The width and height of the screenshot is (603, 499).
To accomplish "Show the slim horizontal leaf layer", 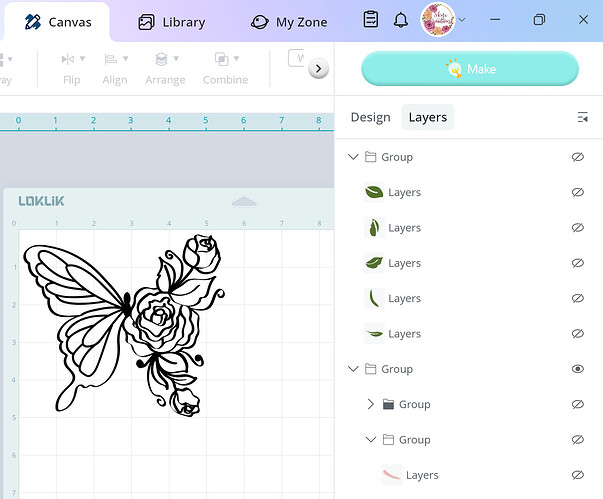I will [578, 333].
